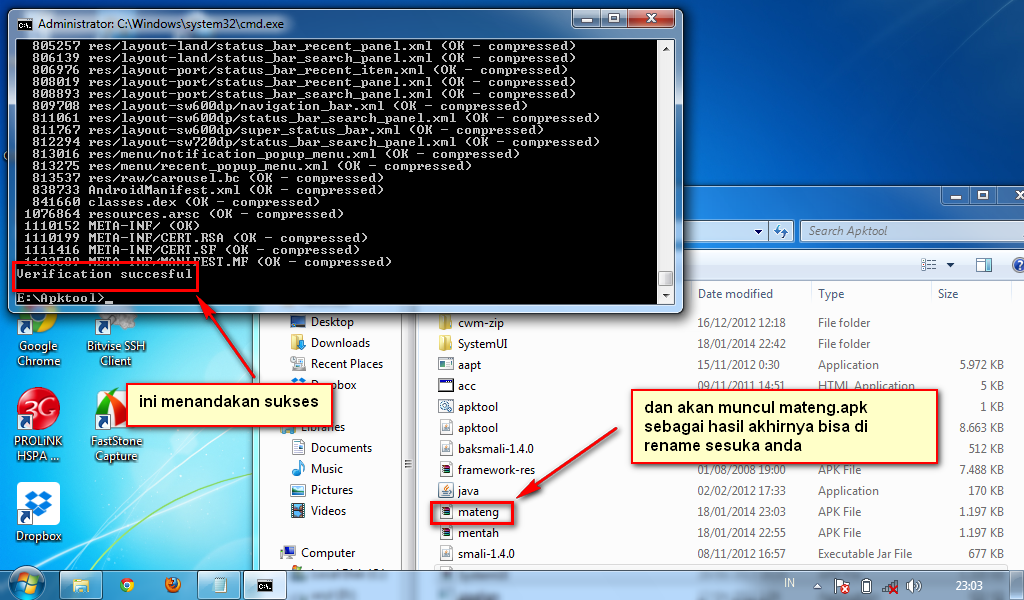Viewport: 1024px width, 600px height.
Task: Open the java executable in the file list
Action: click(x=466, y=490)
